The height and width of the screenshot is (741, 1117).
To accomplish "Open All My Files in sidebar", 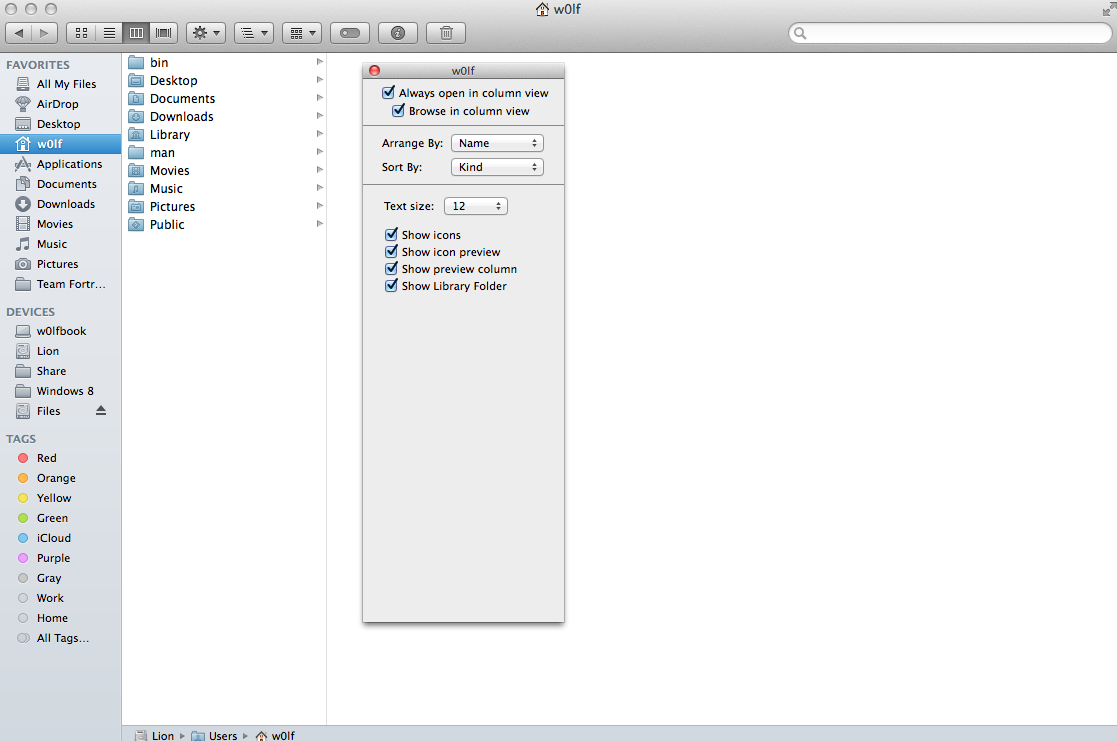I will (61, 84).
